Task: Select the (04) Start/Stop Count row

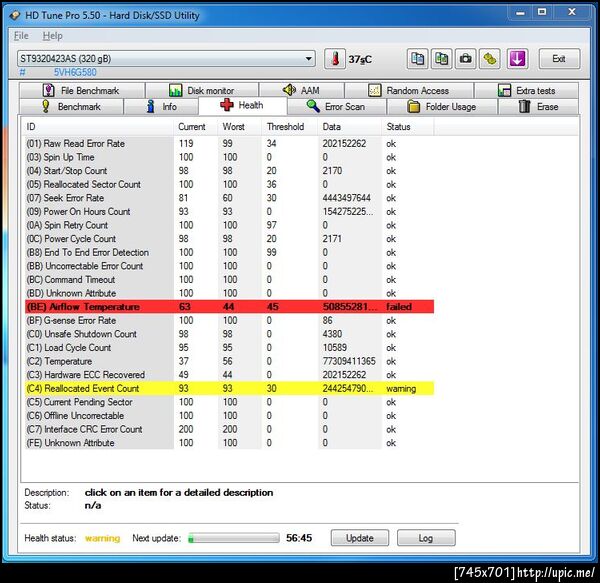Action: click(229, 171)
